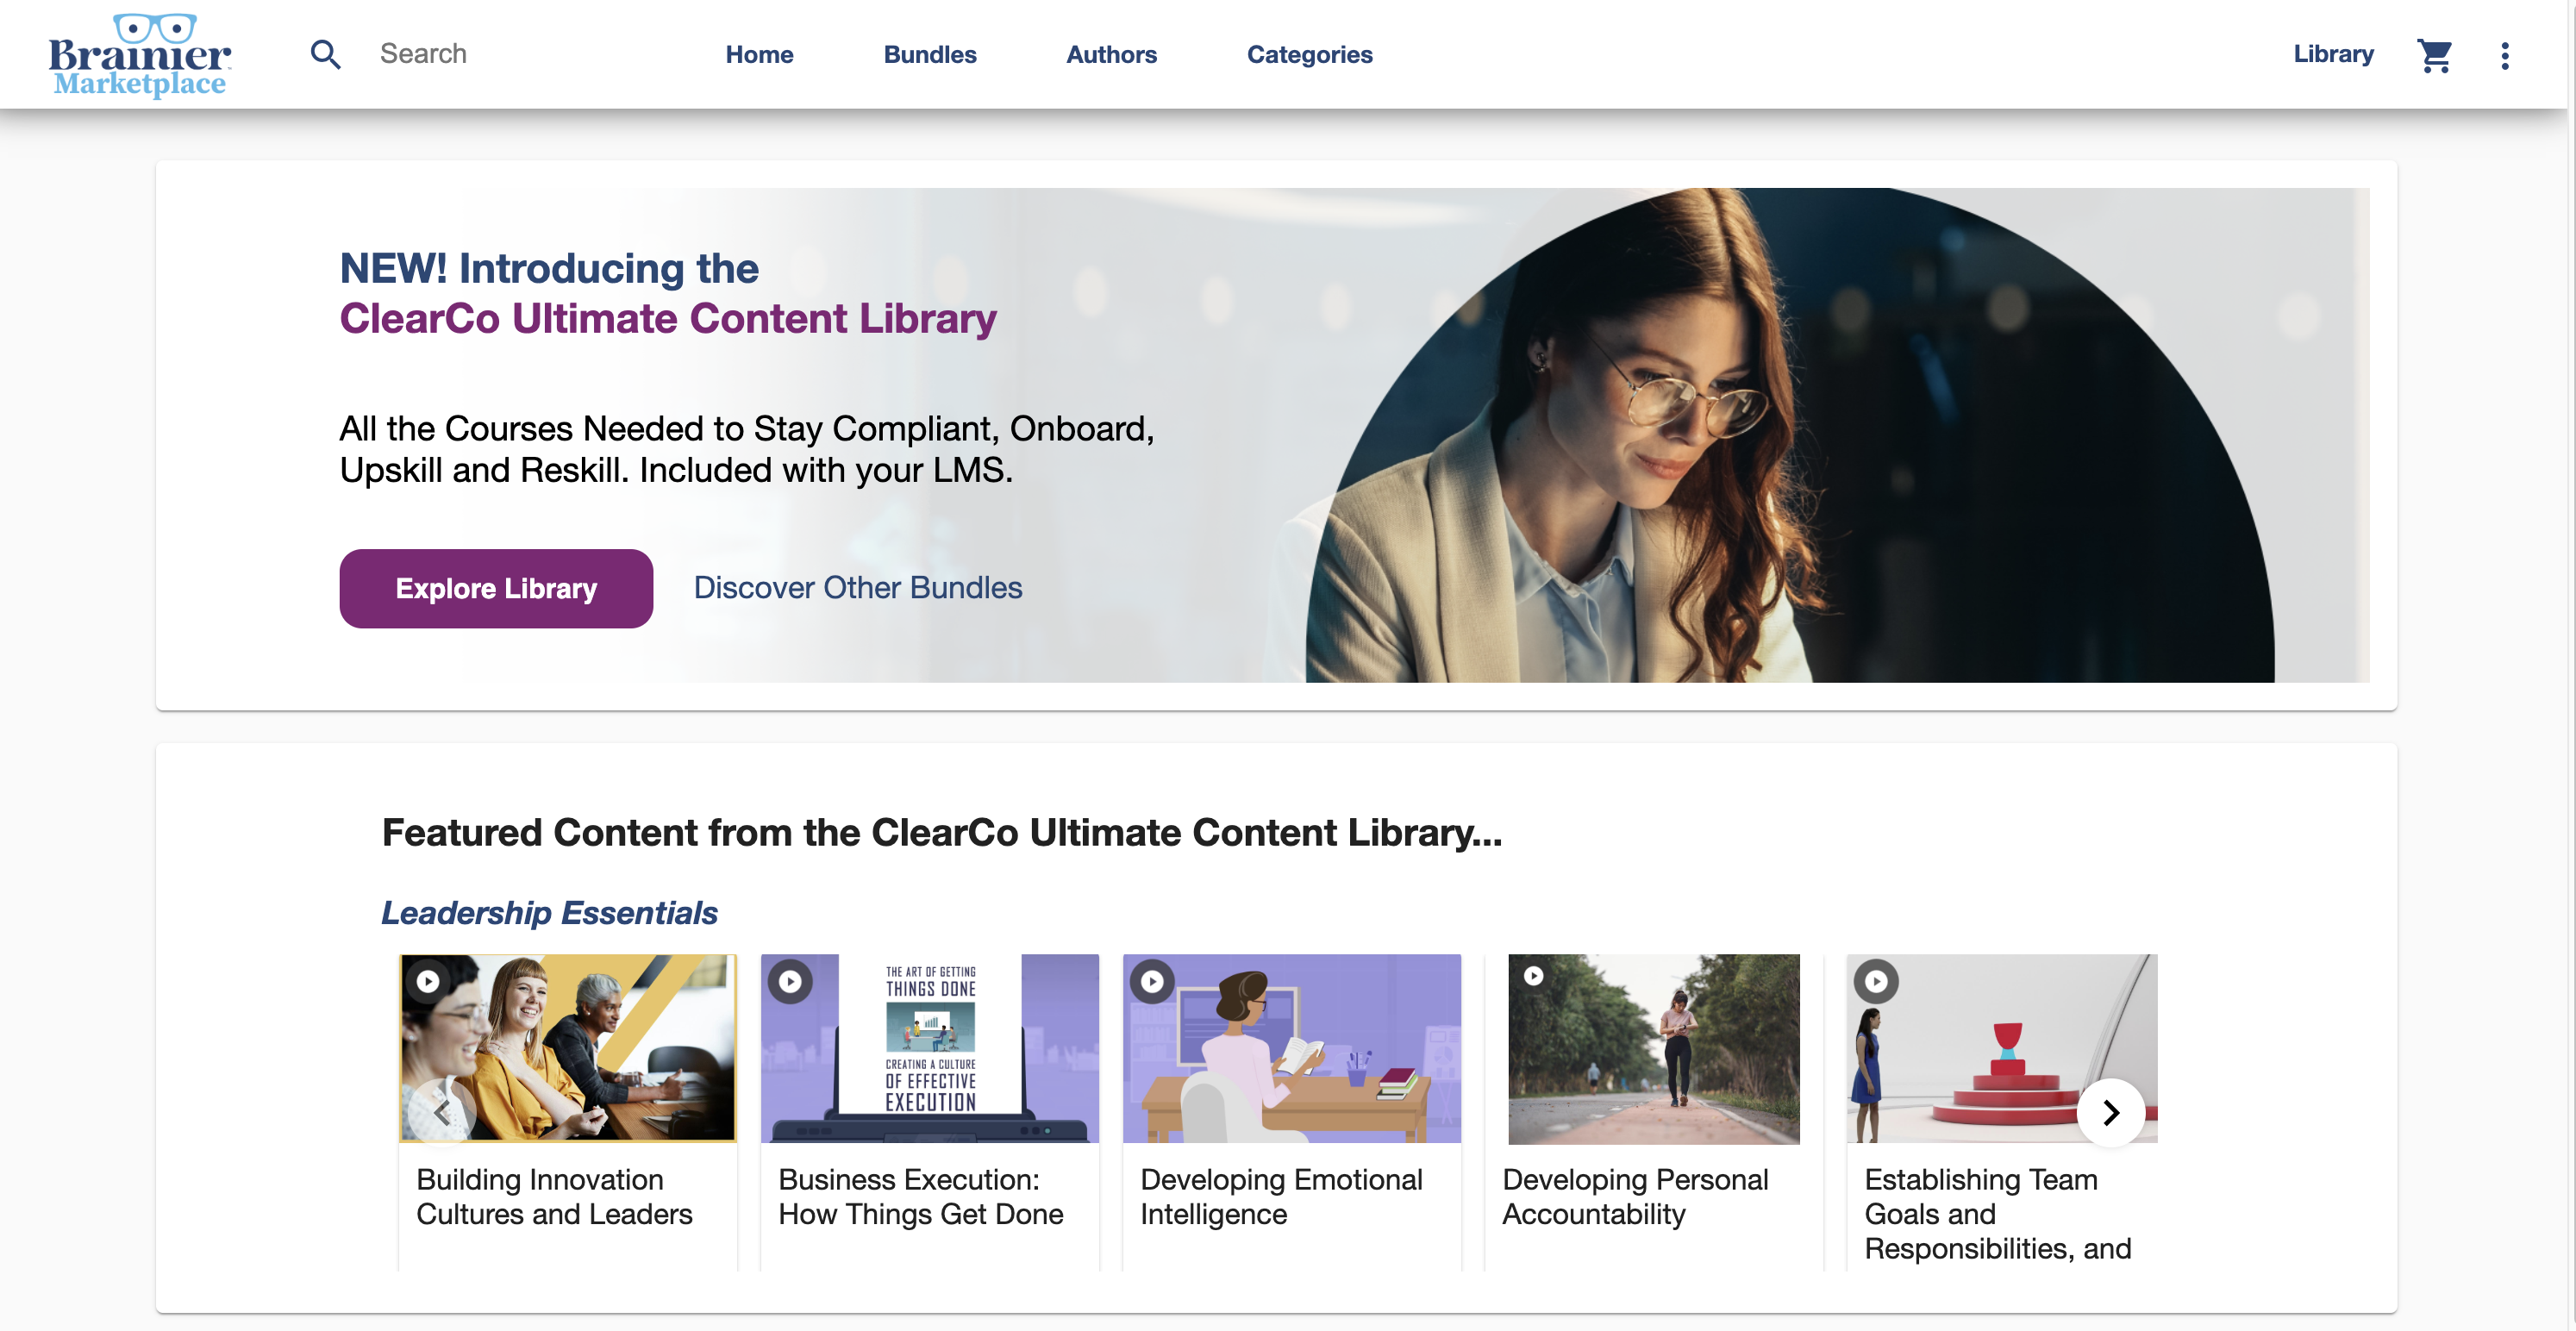
Task: Click the Featured Content from ClearCo heading
Action: (x=942, y=832)
